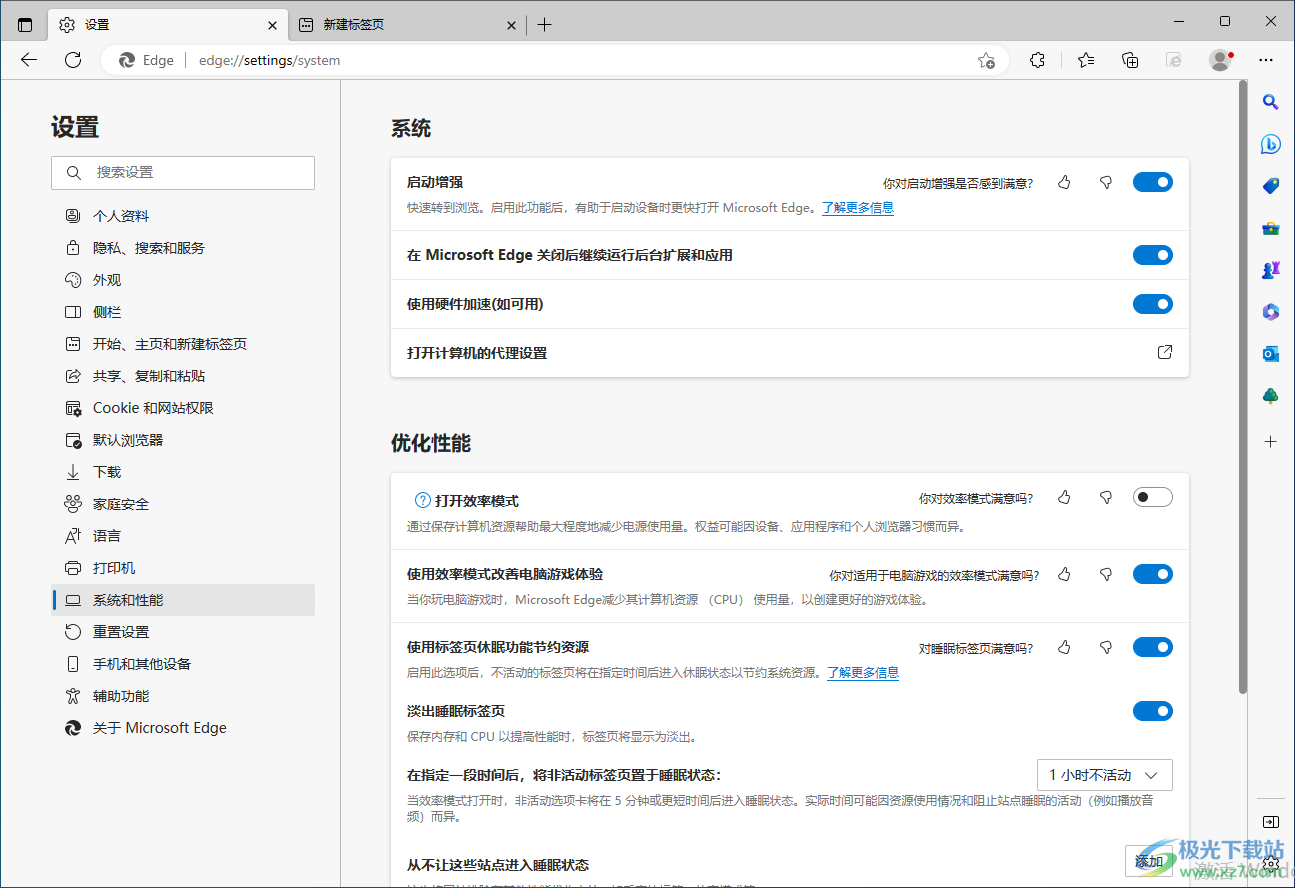Thumbs up for 使用标签页休眠功能

(1064, 647)
